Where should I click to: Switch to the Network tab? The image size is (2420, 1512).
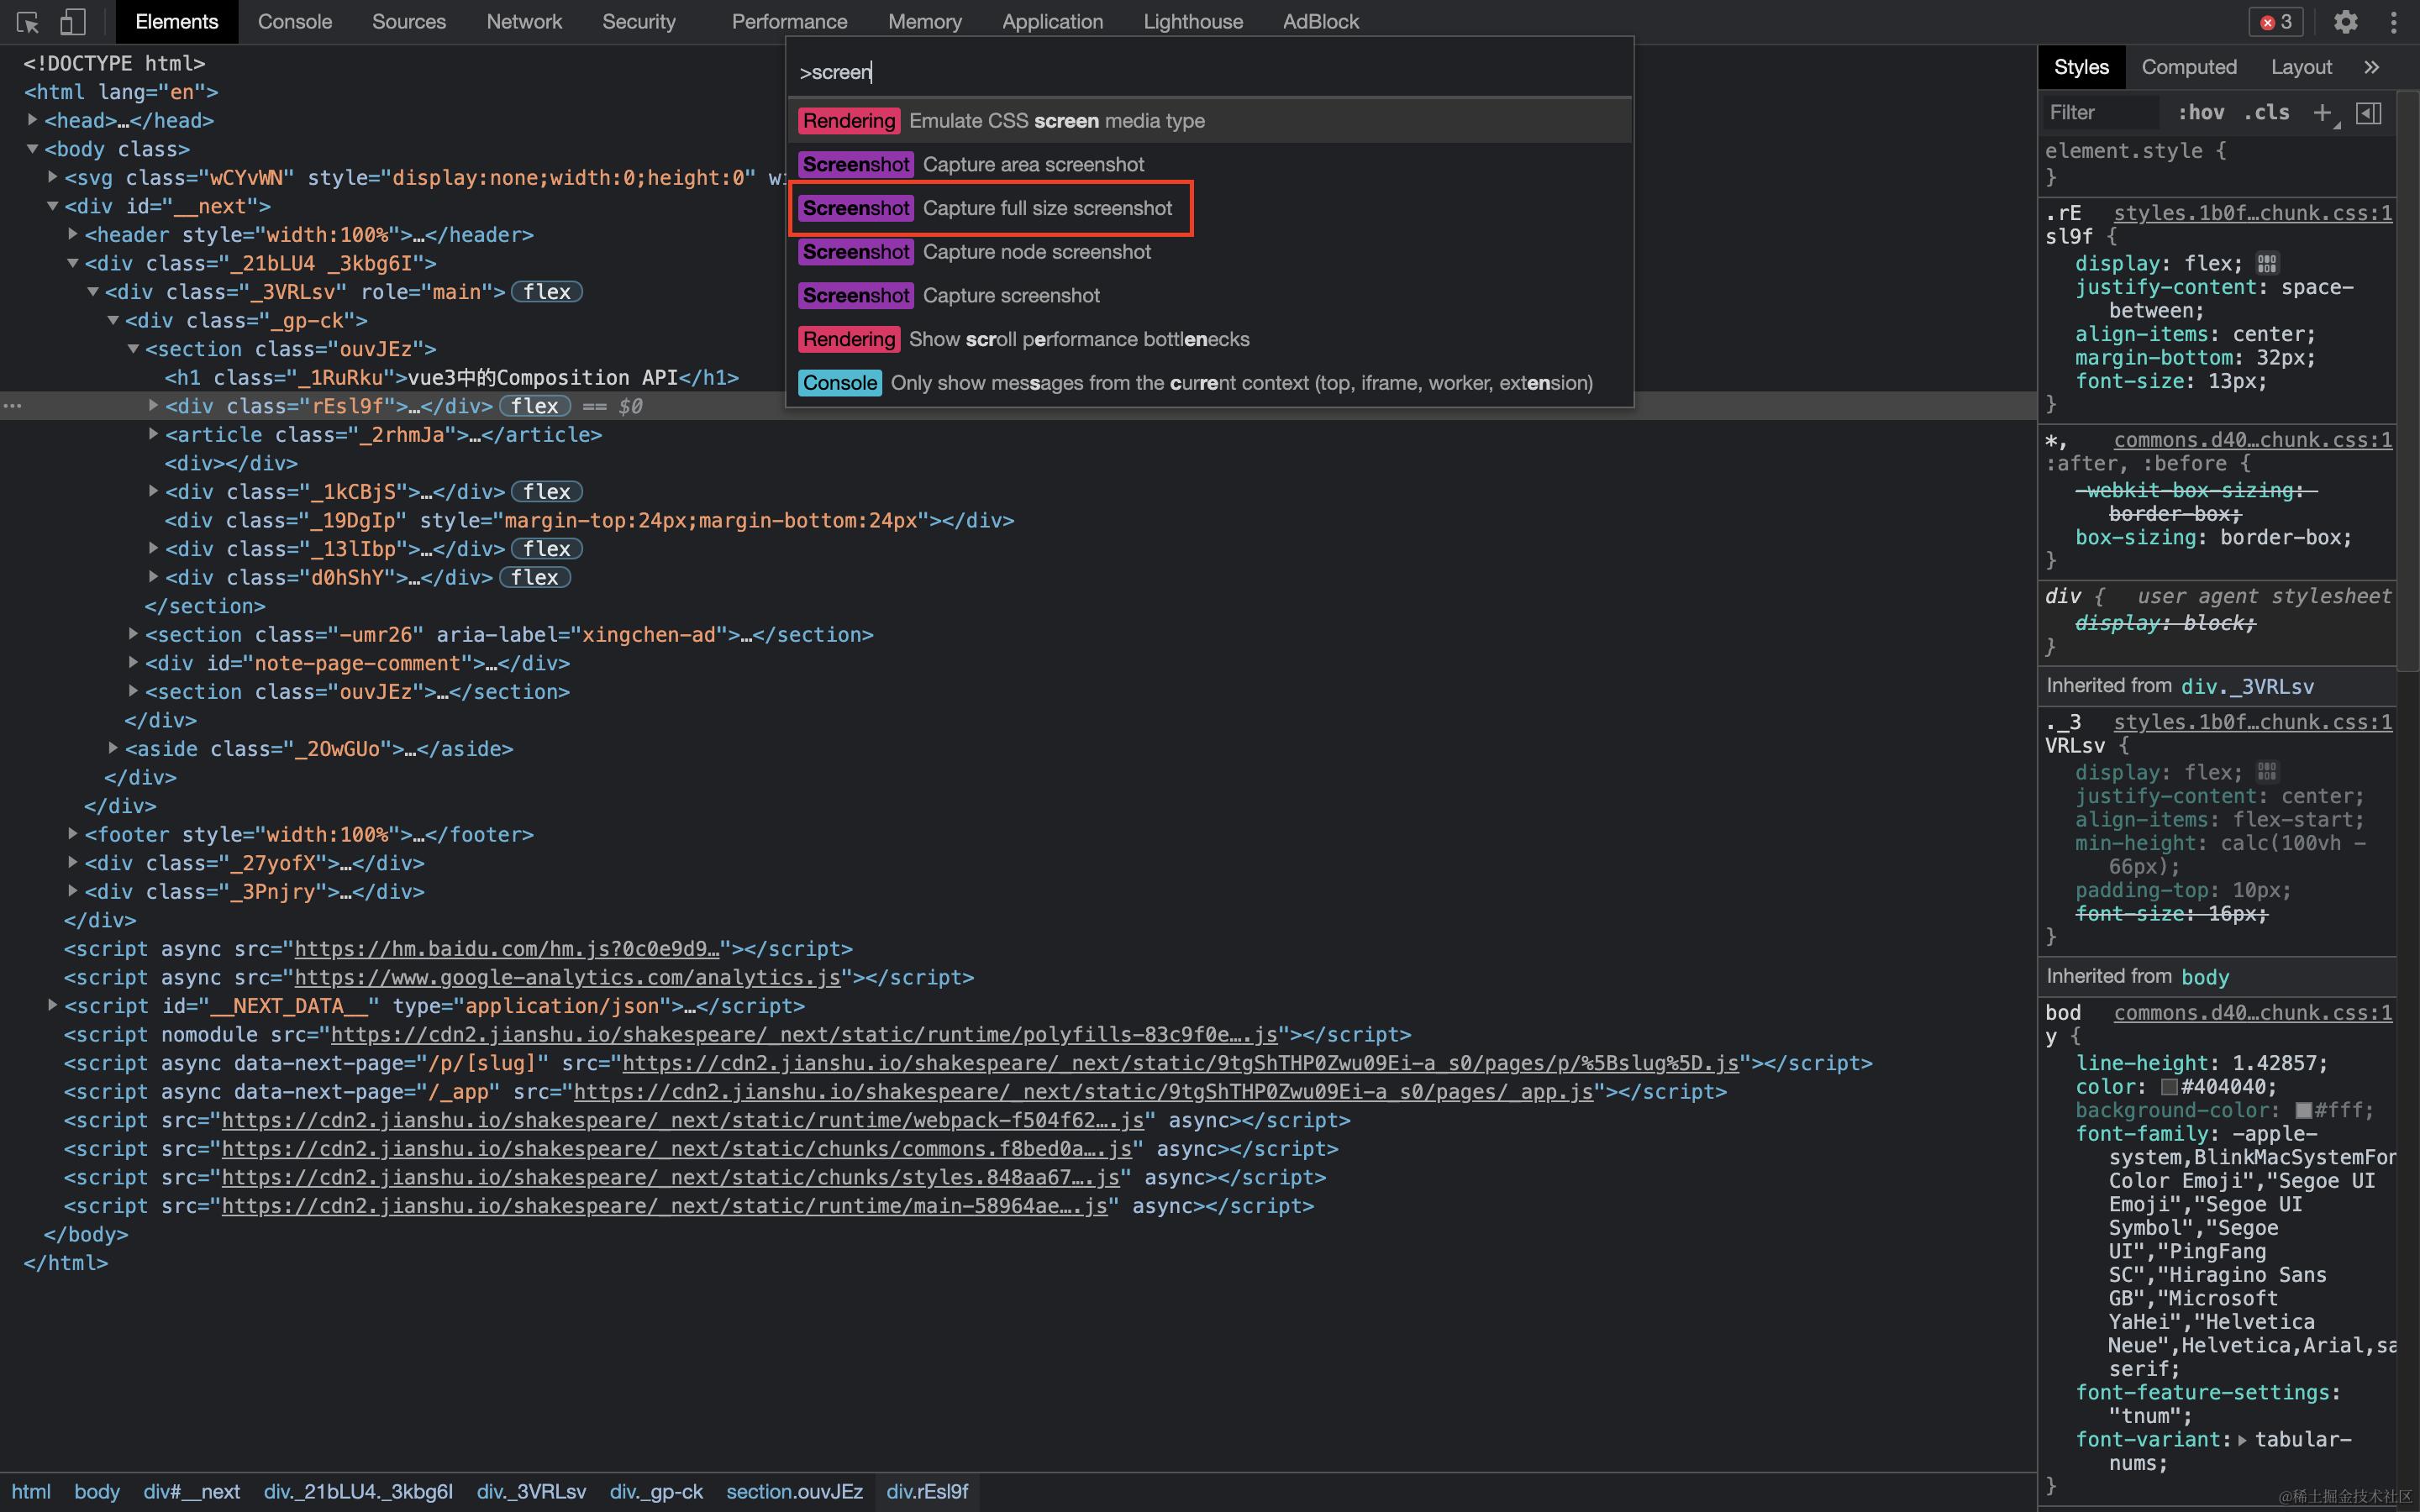[523, 21]
